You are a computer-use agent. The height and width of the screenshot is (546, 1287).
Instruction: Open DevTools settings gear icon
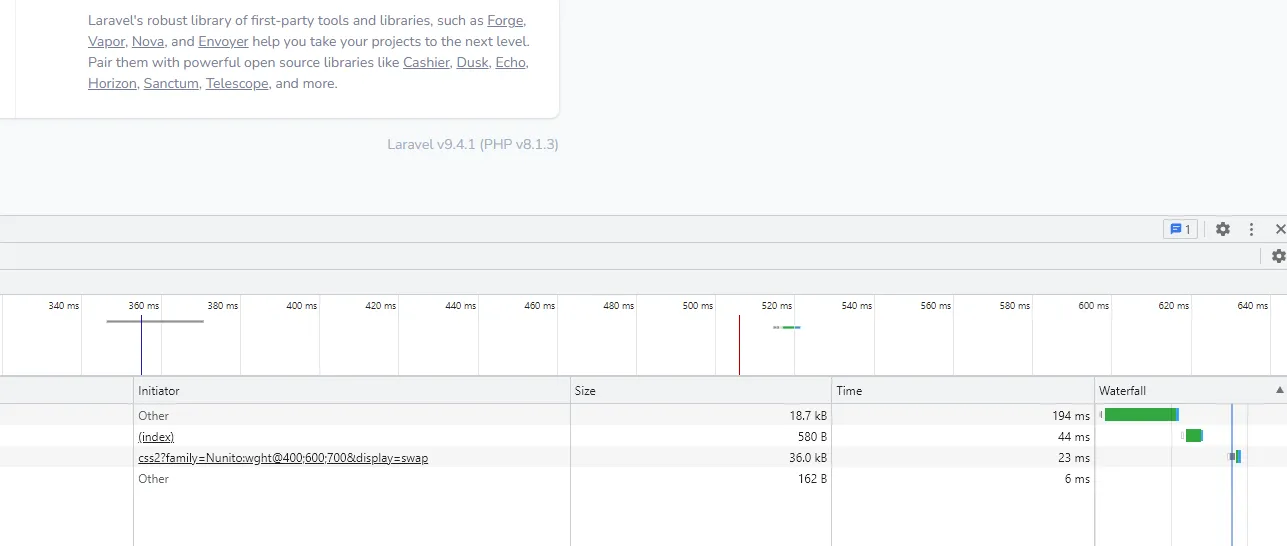pos(1223,229)
